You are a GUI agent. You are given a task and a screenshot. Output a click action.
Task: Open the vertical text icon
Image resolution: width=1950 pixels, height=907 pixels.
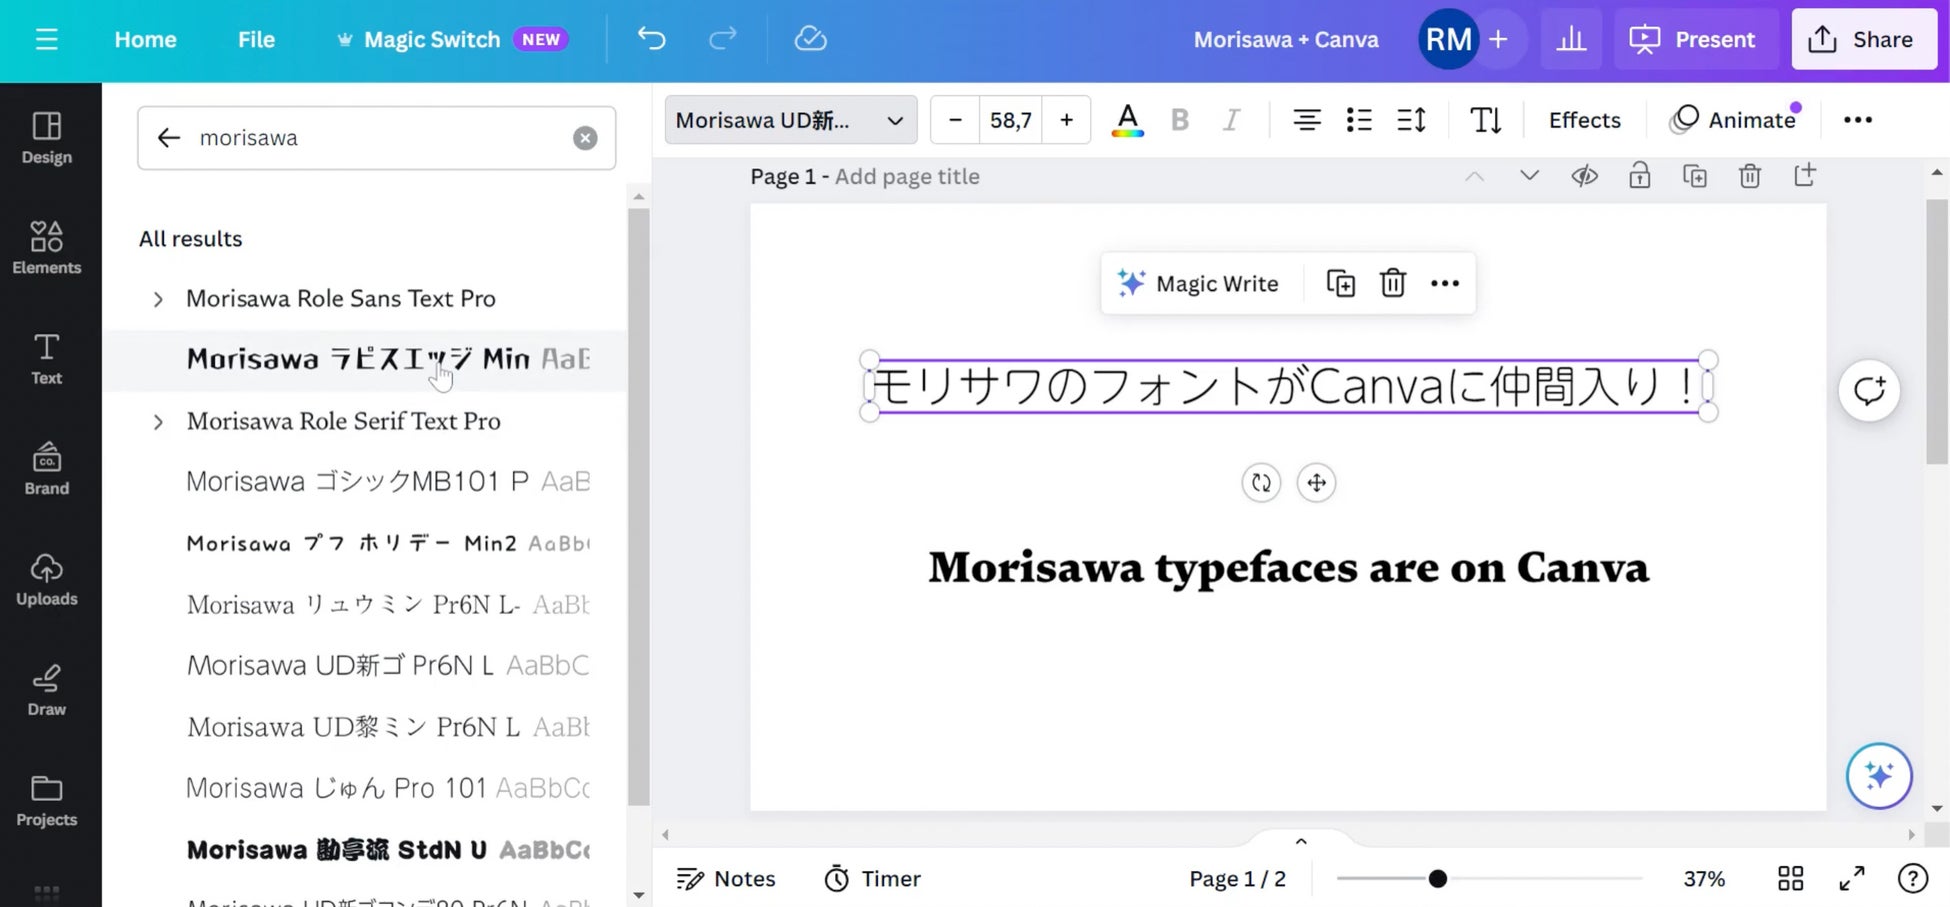pyautogui.click(x=1485, y=120)
